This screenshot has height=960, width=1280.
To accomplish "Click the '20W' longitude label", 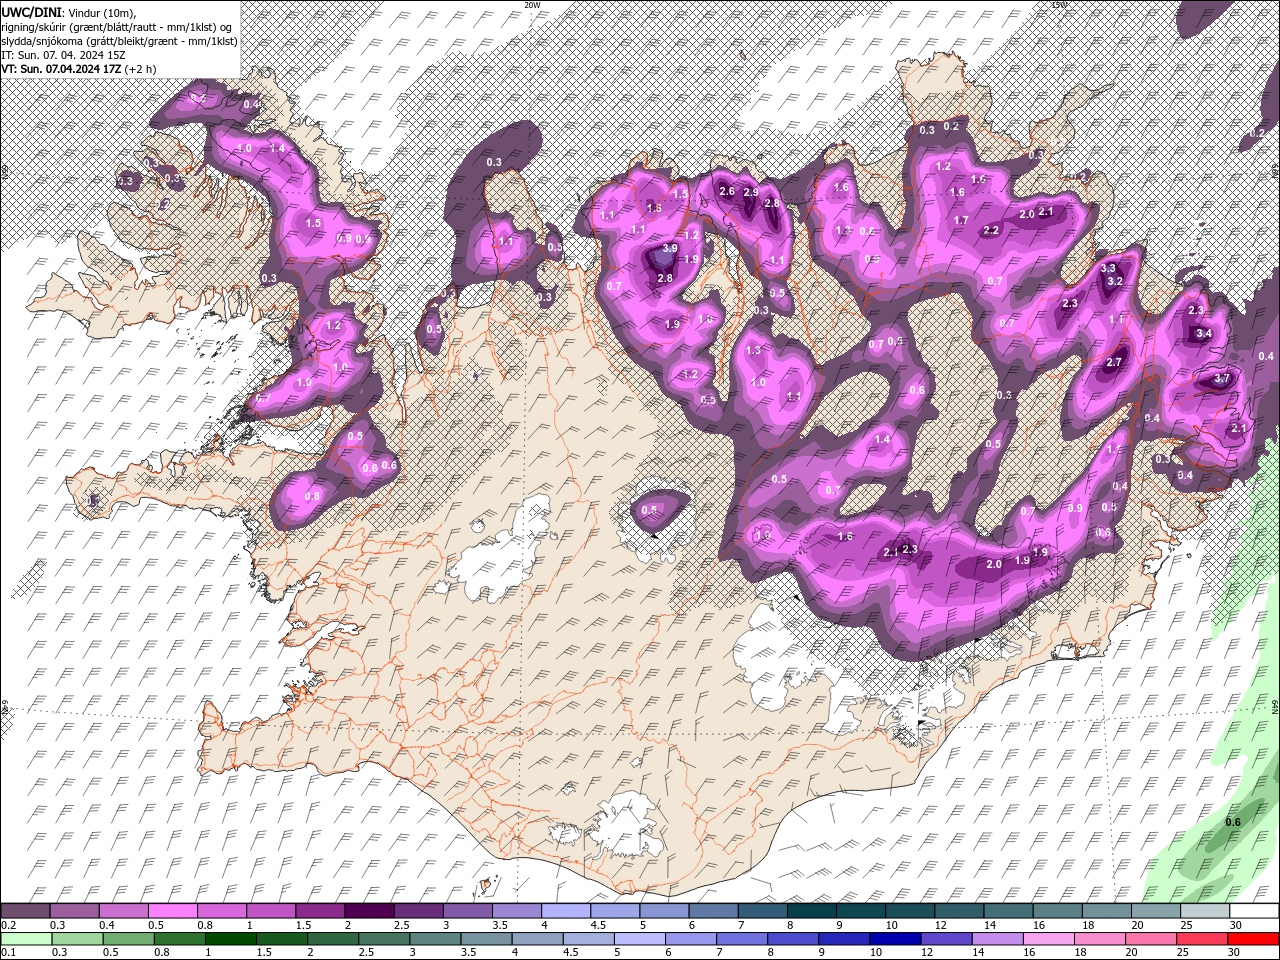I will click(x=532, y=5).
